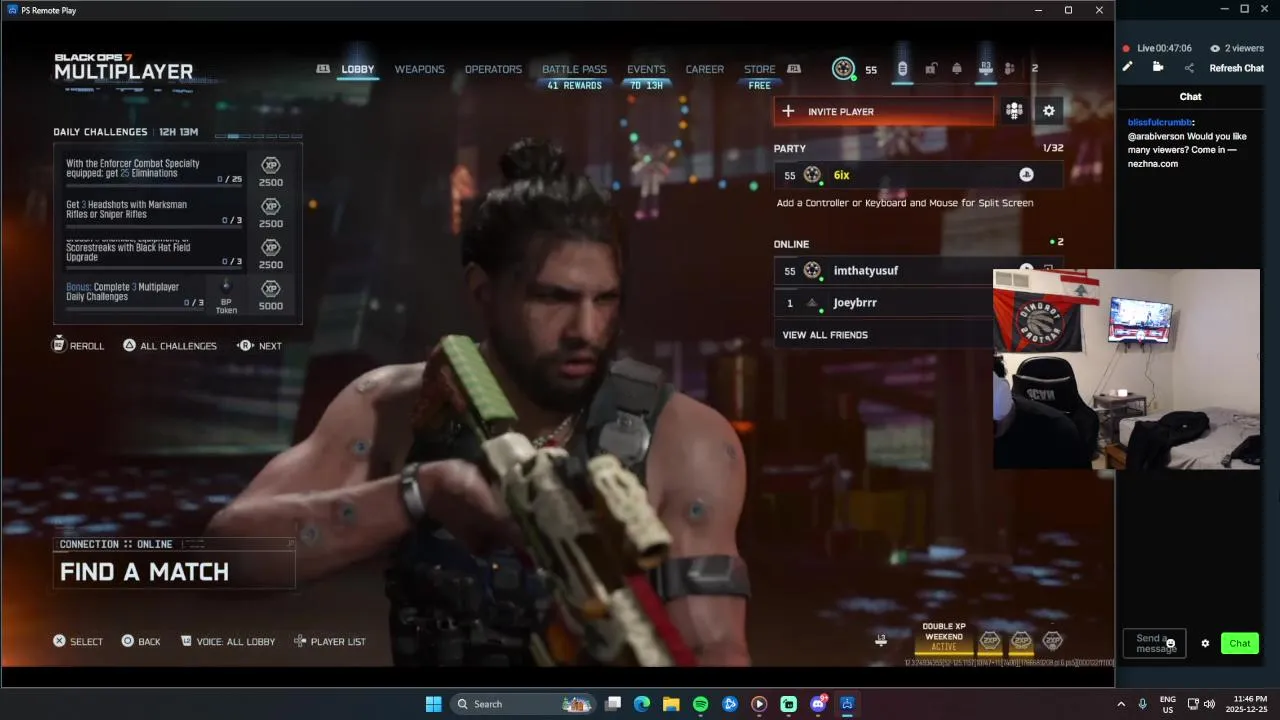
Task: Open File Explorer from the taskbar
Action: tap(671, 704)
